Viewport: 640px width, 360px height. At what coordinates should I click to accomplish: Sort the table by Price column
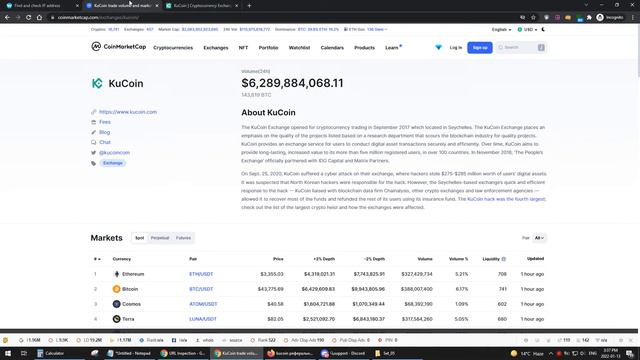click(278, 259)
